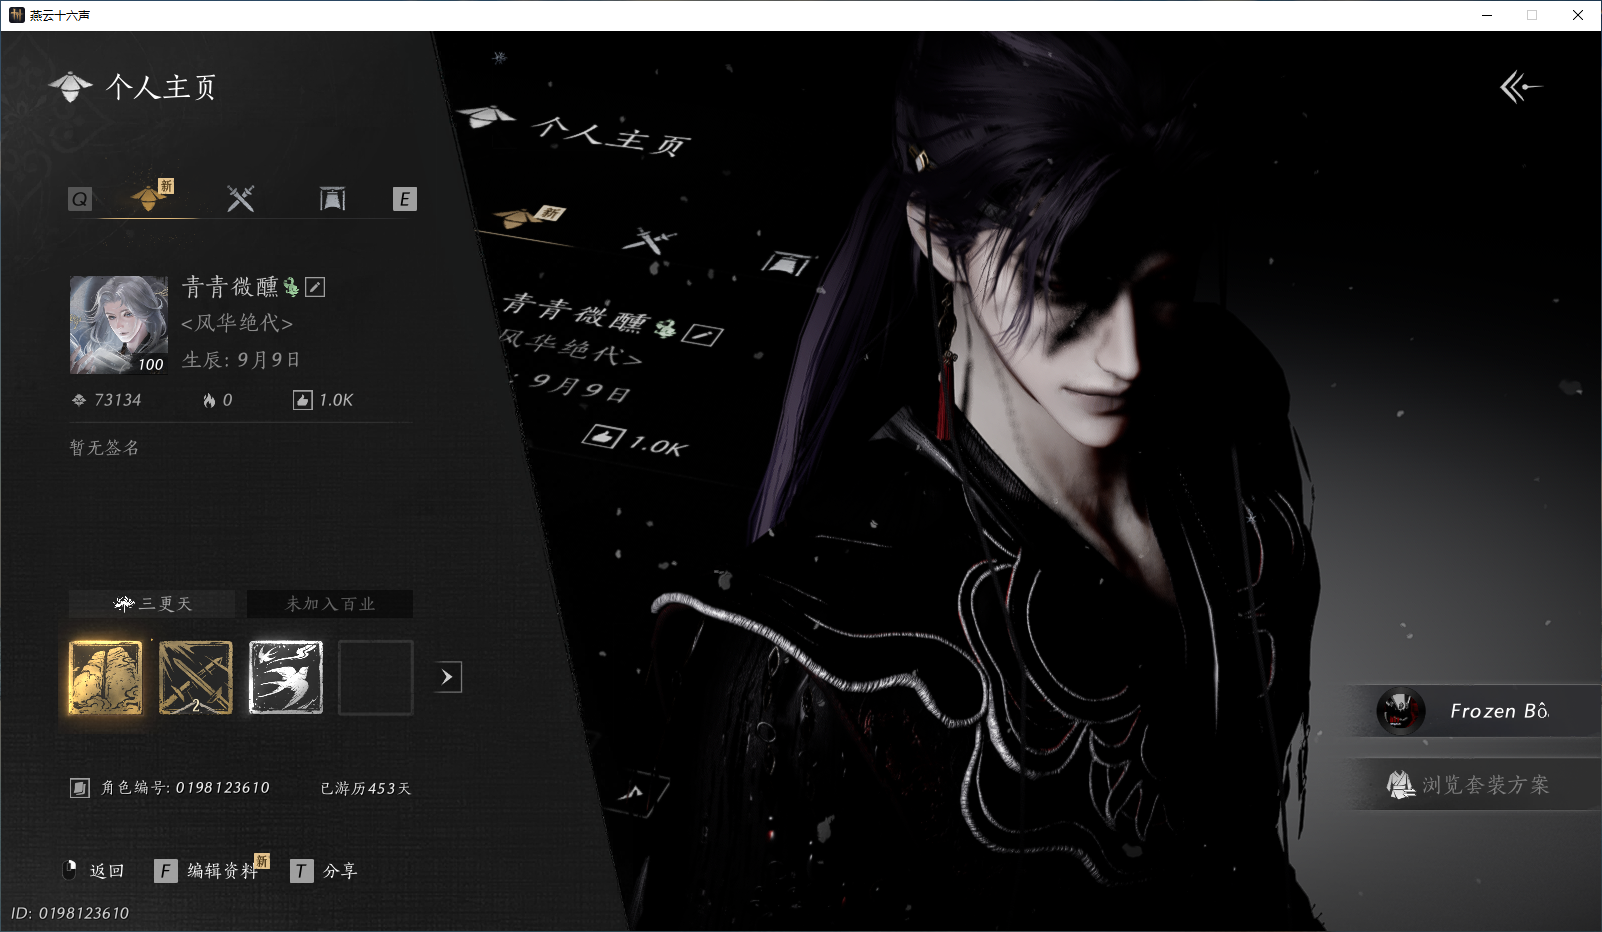Expand skill list with right chevron arrow

pos(448,677)
